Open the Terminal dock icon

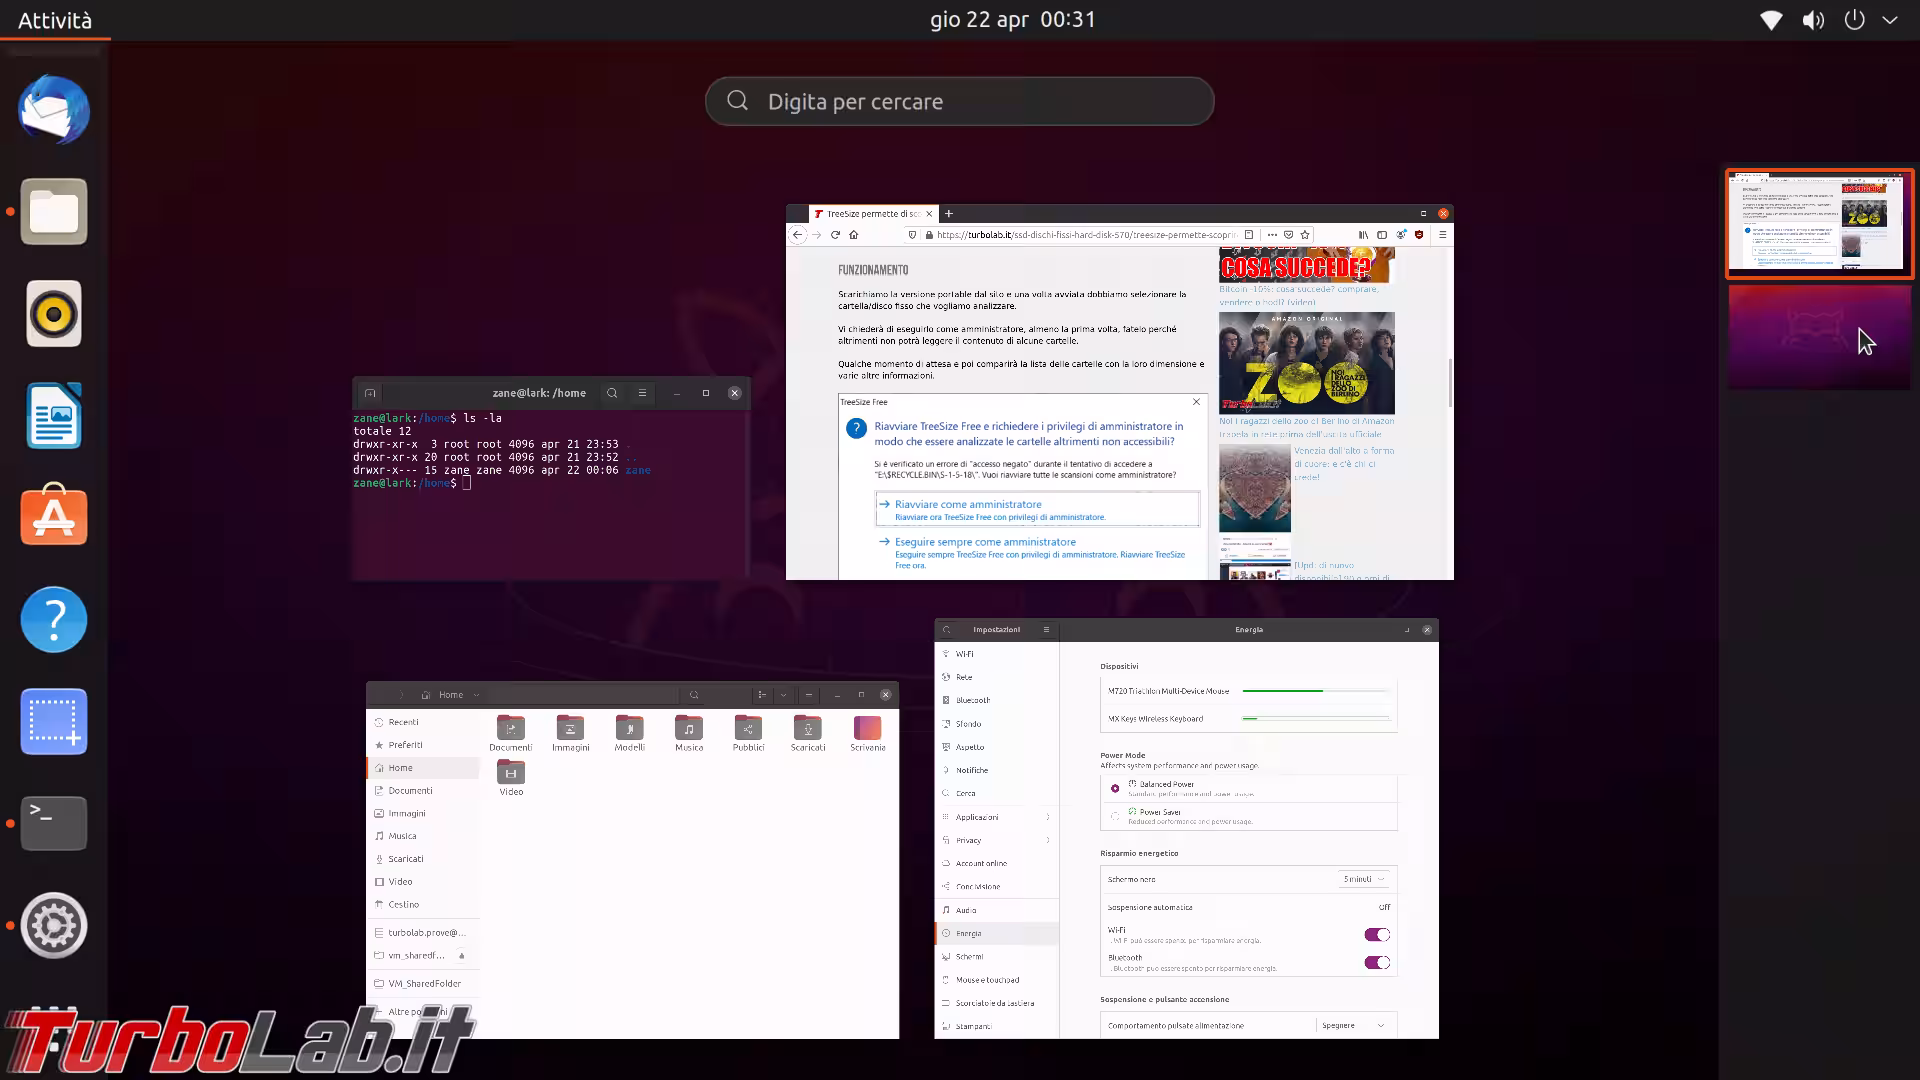tap(54, 823)
